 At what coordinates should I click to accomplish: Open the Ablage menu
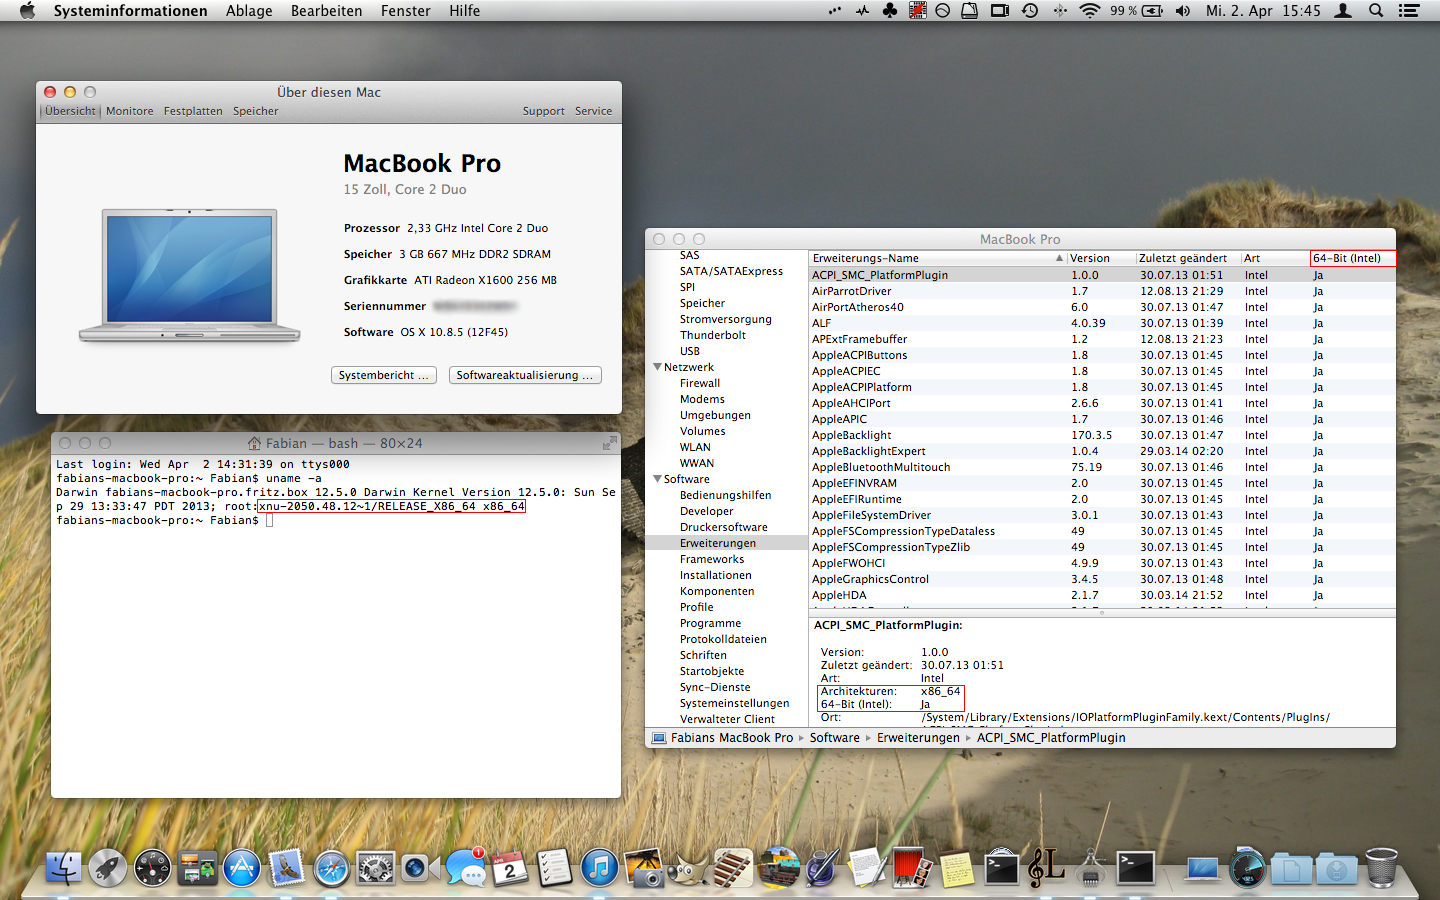tap(249, 11)
